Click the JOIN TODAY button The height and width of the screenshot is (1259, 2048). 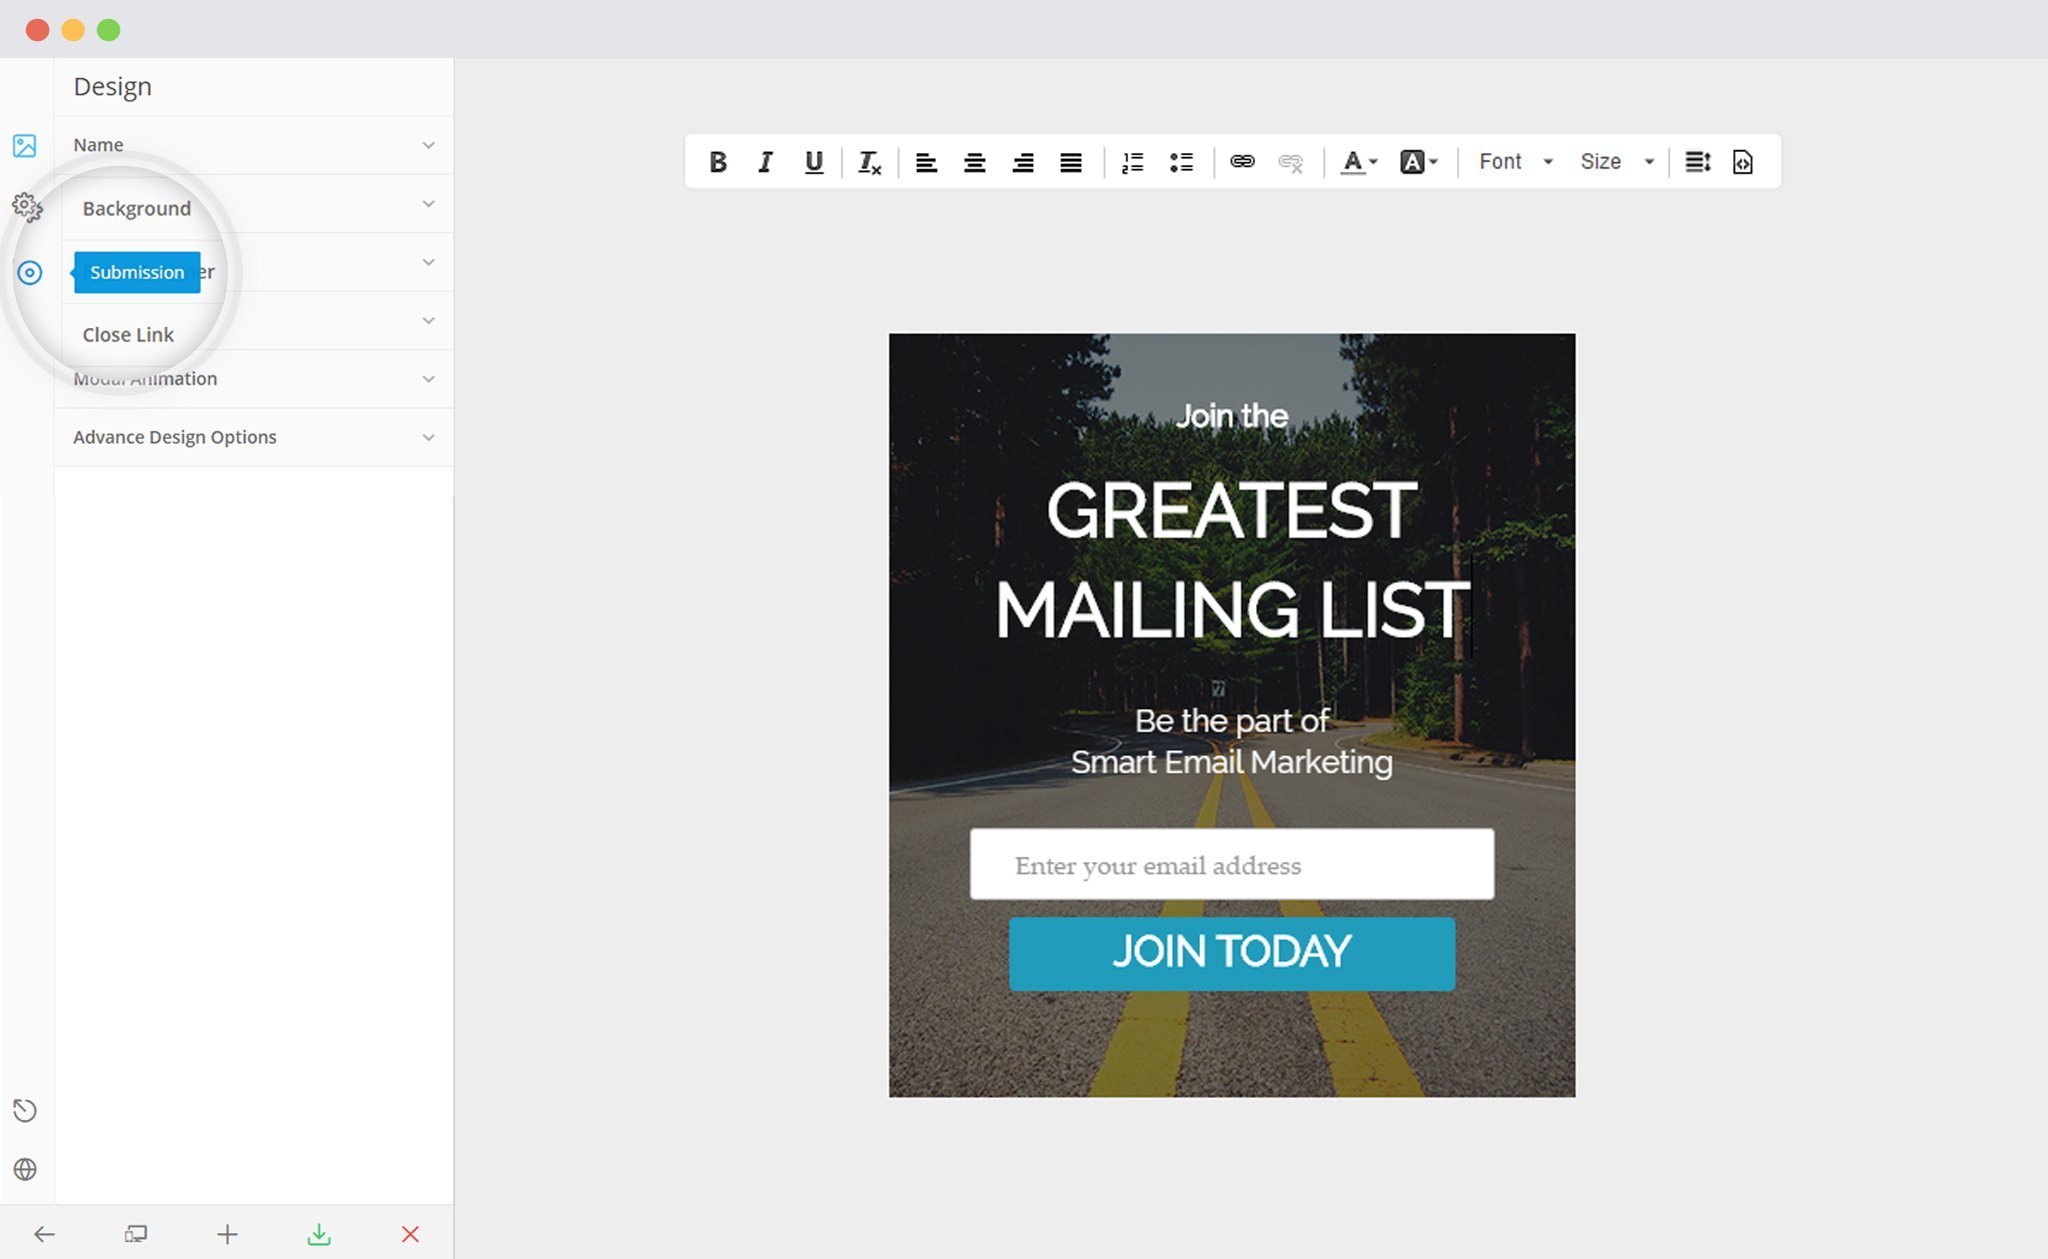coord(1231,953)
